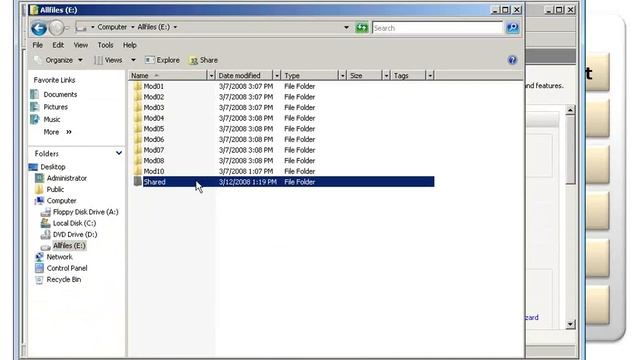Click the Control Panel icon in tree

coord(39,268)
